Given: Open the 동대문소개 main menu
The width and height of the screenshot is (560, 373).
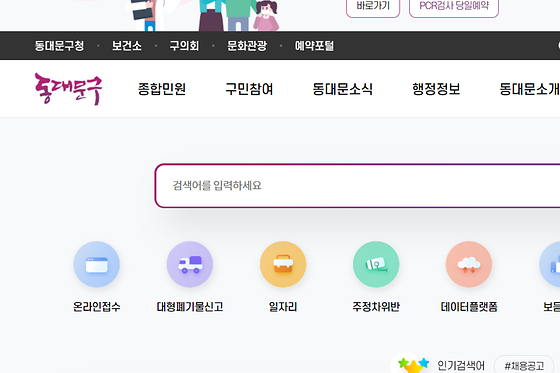Looking at the screenshot, I should pyautogui.click(x=529, y=89).
